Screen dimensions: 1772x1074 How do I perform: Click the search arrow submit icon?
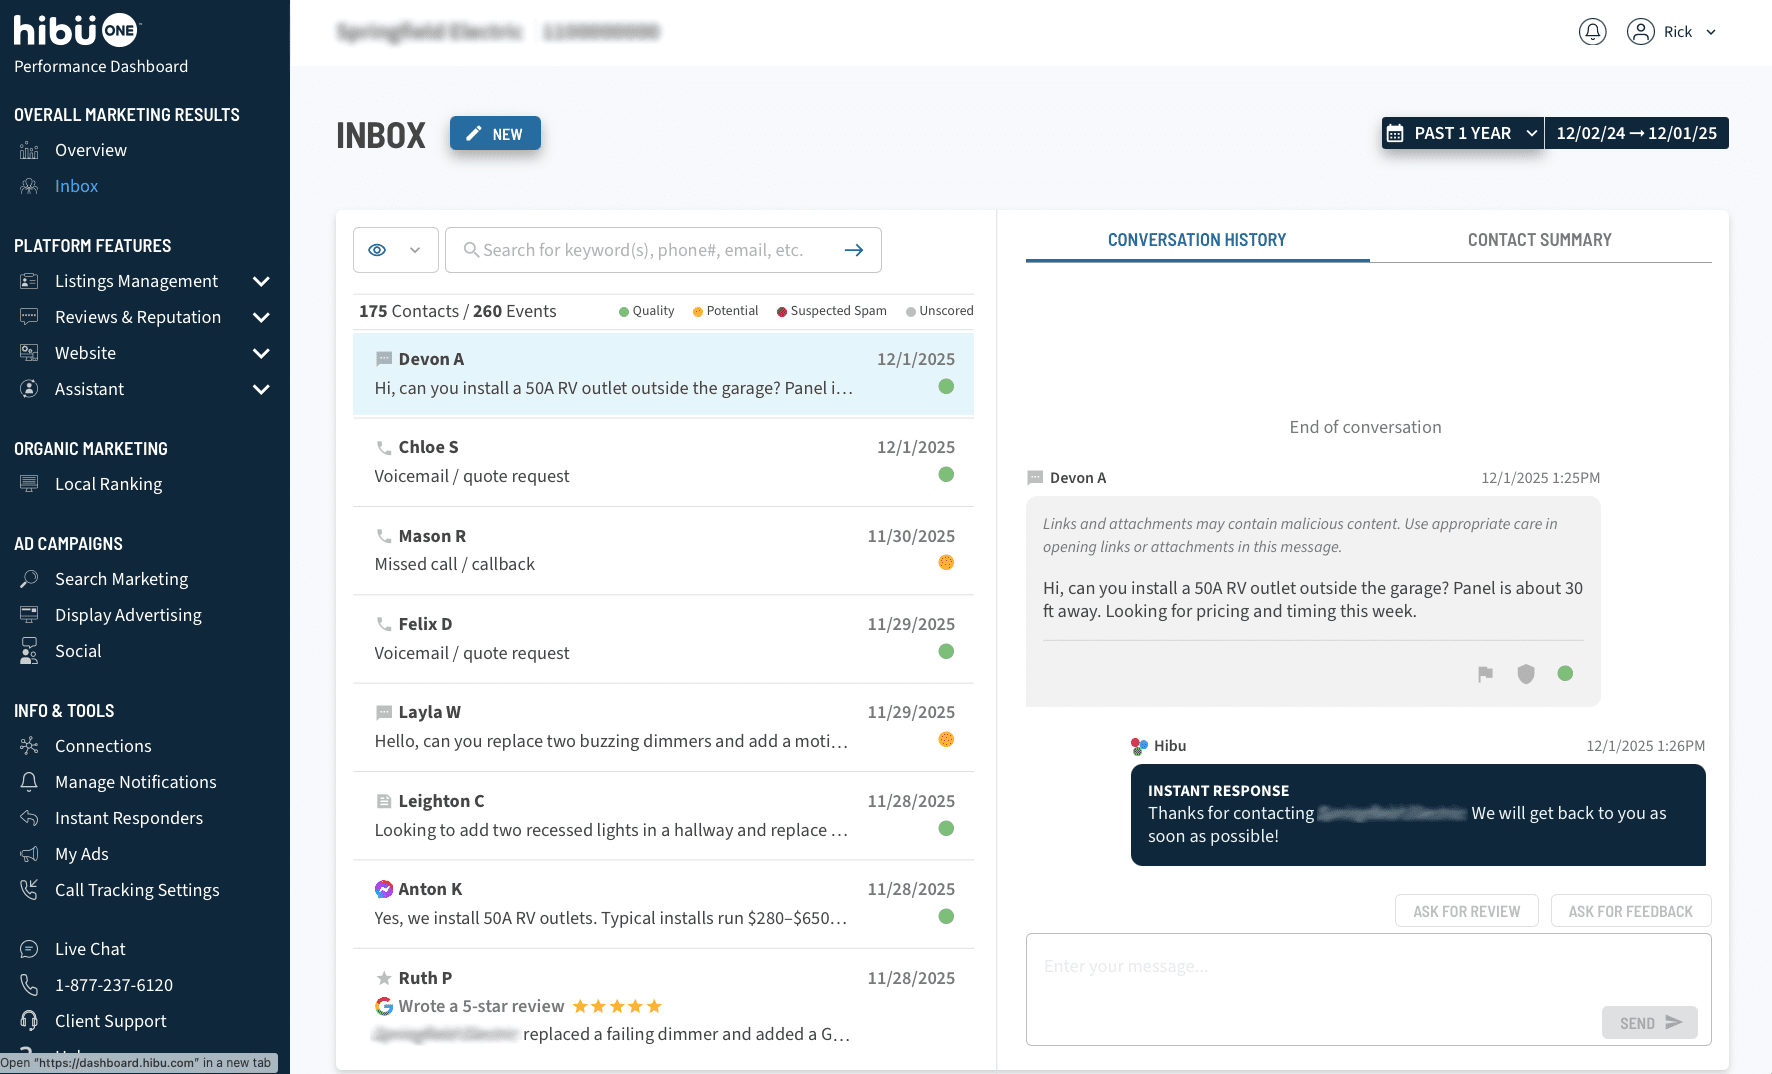click(x=853, y=250)
